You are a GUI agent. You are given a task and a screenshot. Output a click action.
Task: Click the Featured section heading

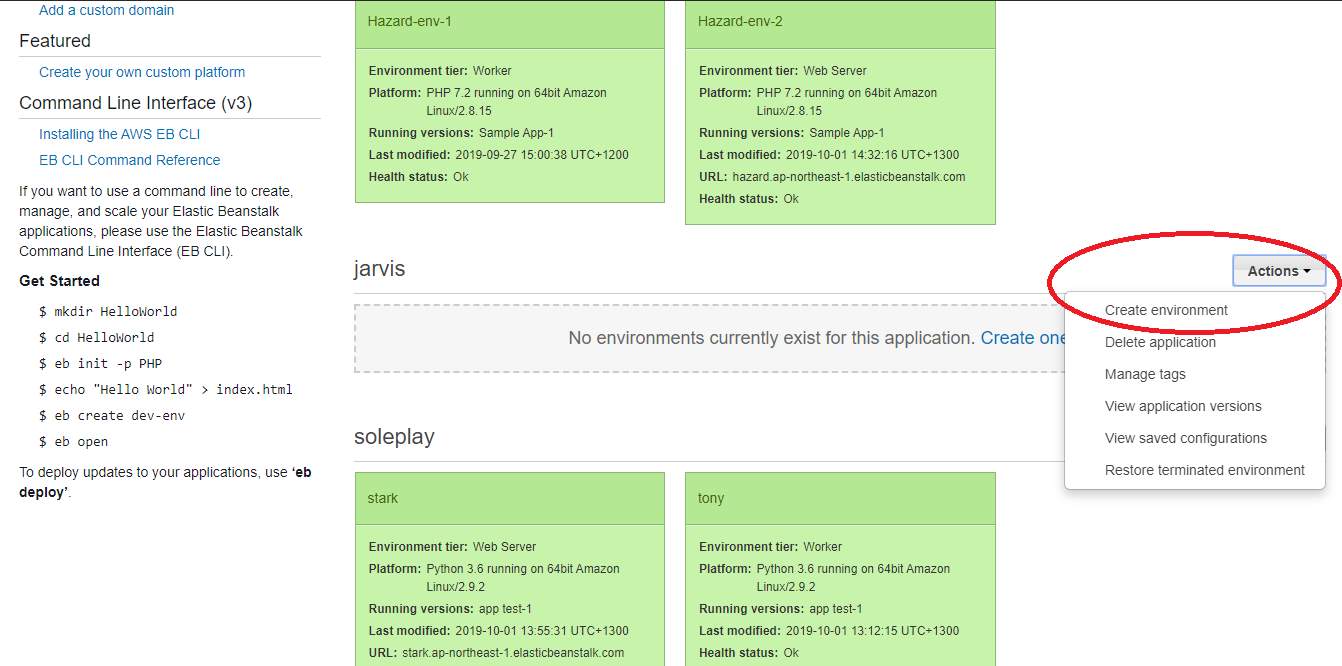click(x=55, y=41)
